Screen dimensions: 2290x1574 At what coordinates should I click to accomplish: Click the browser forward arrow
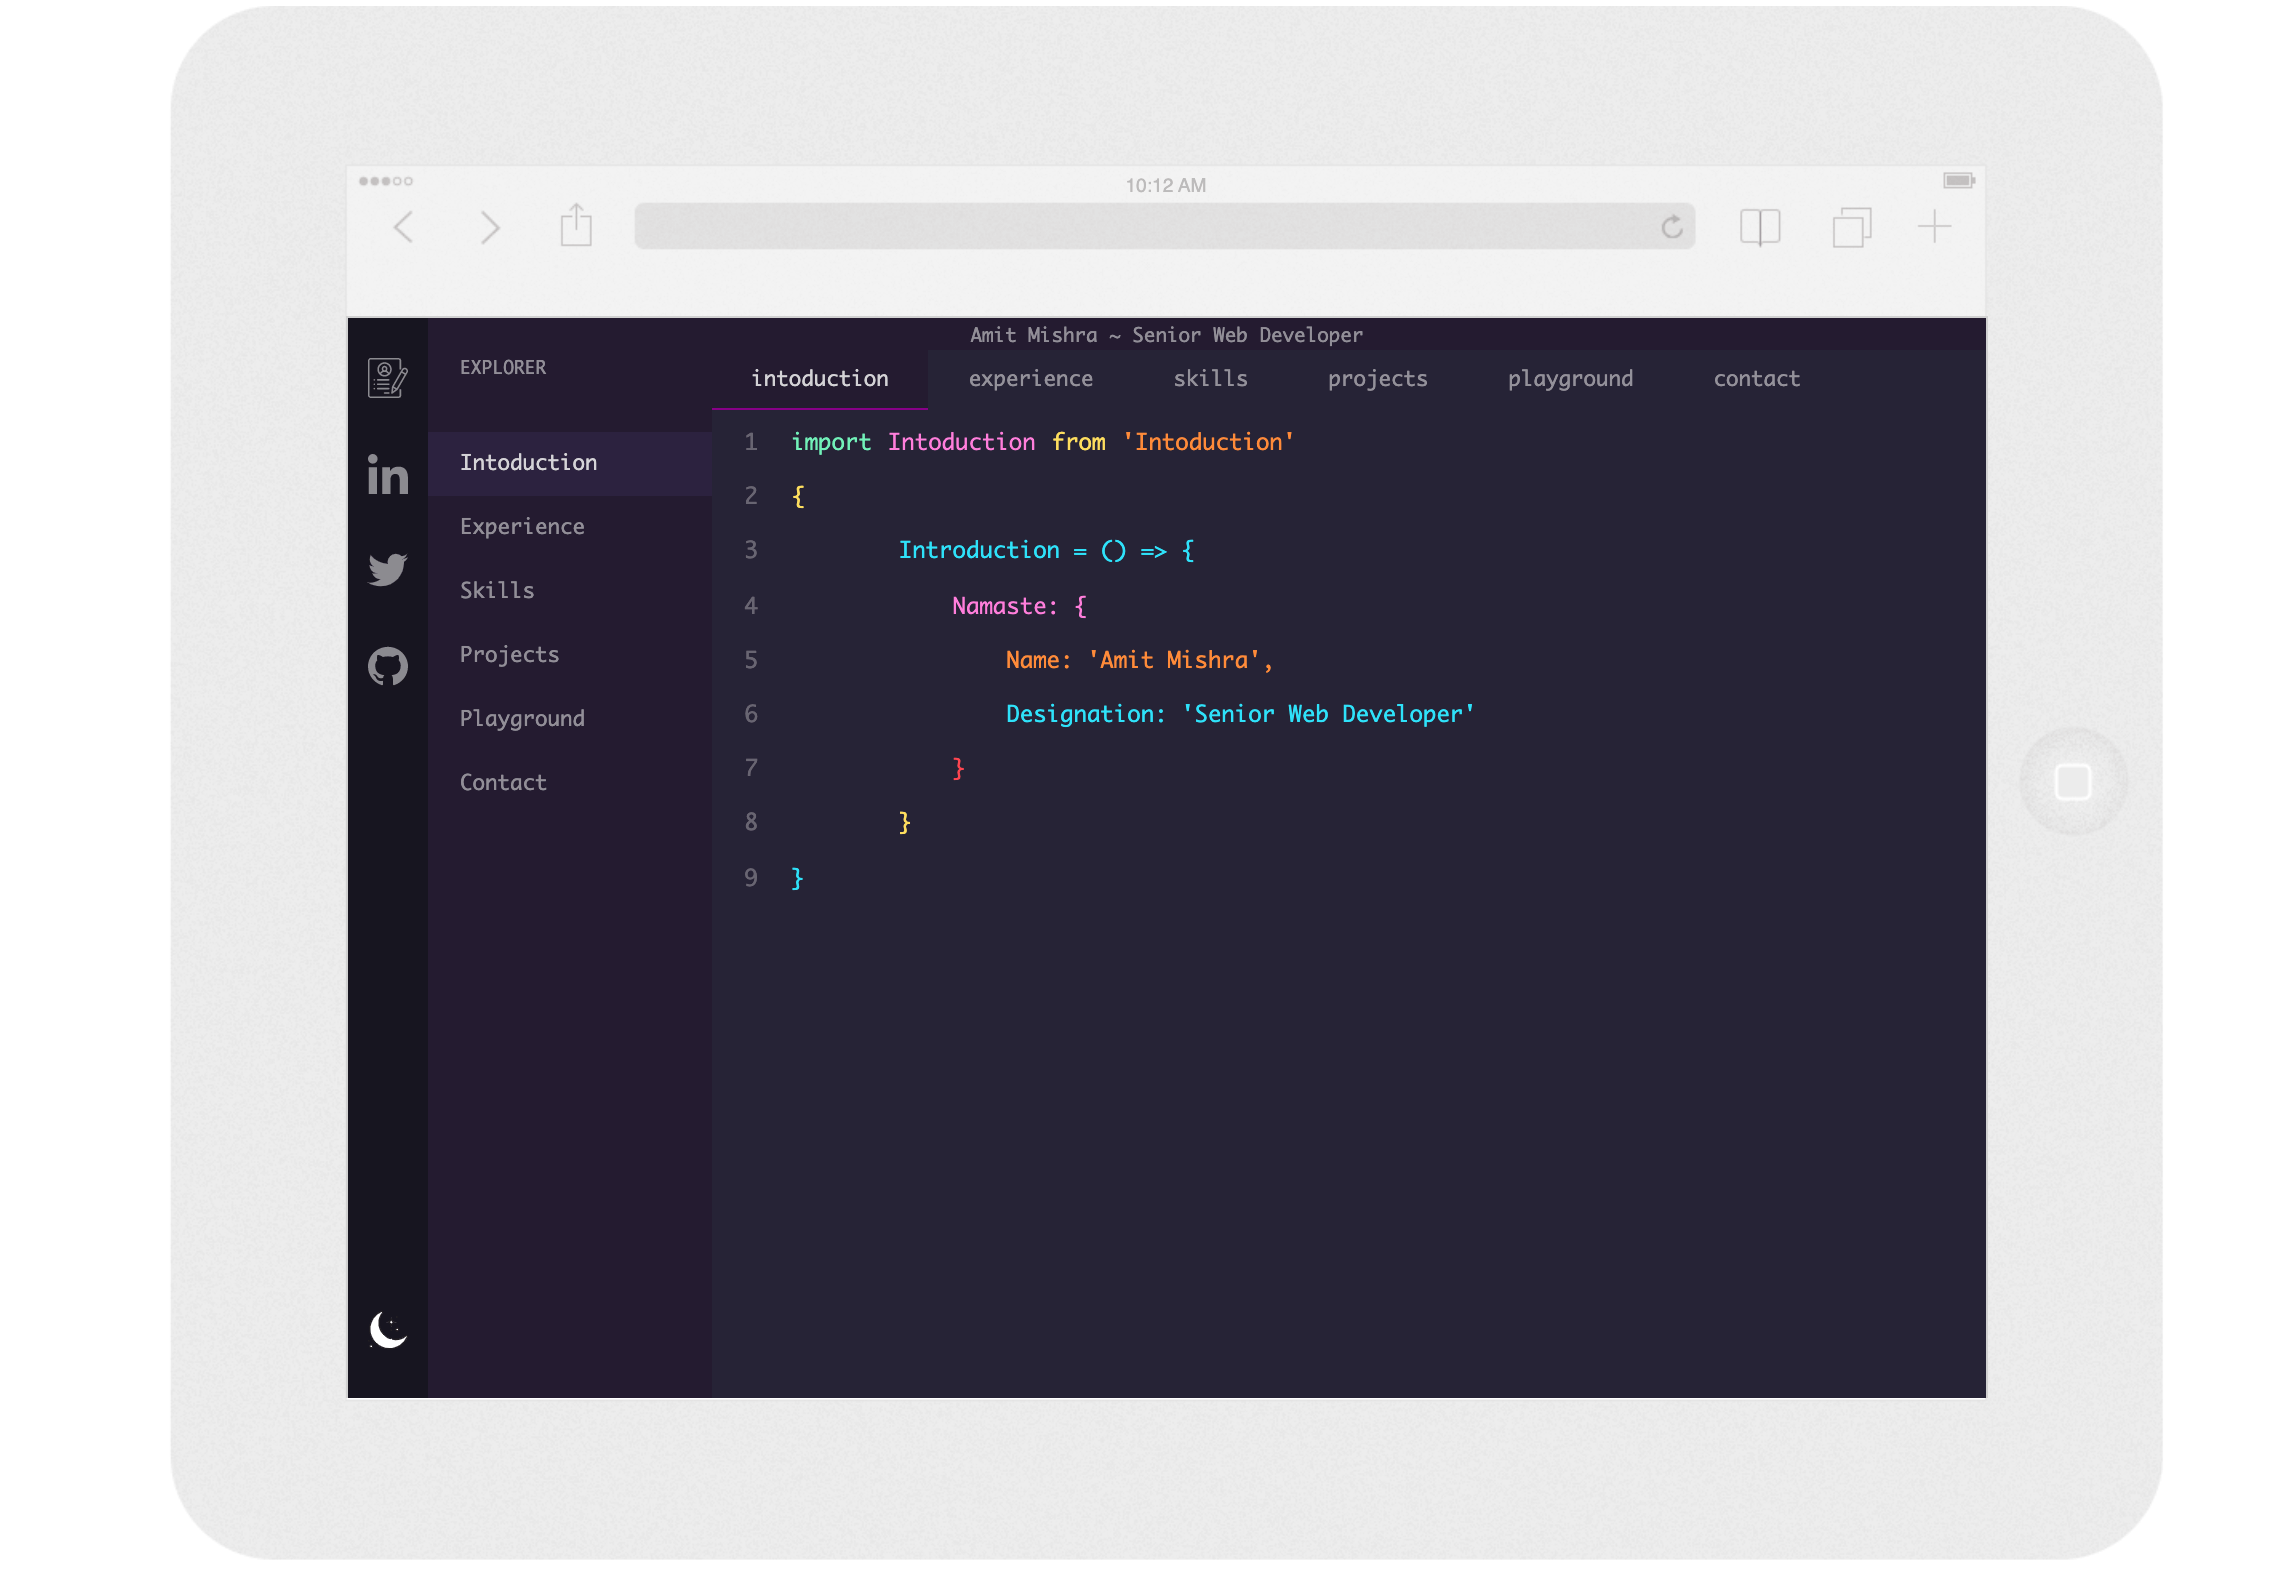[x=489, y=227]
